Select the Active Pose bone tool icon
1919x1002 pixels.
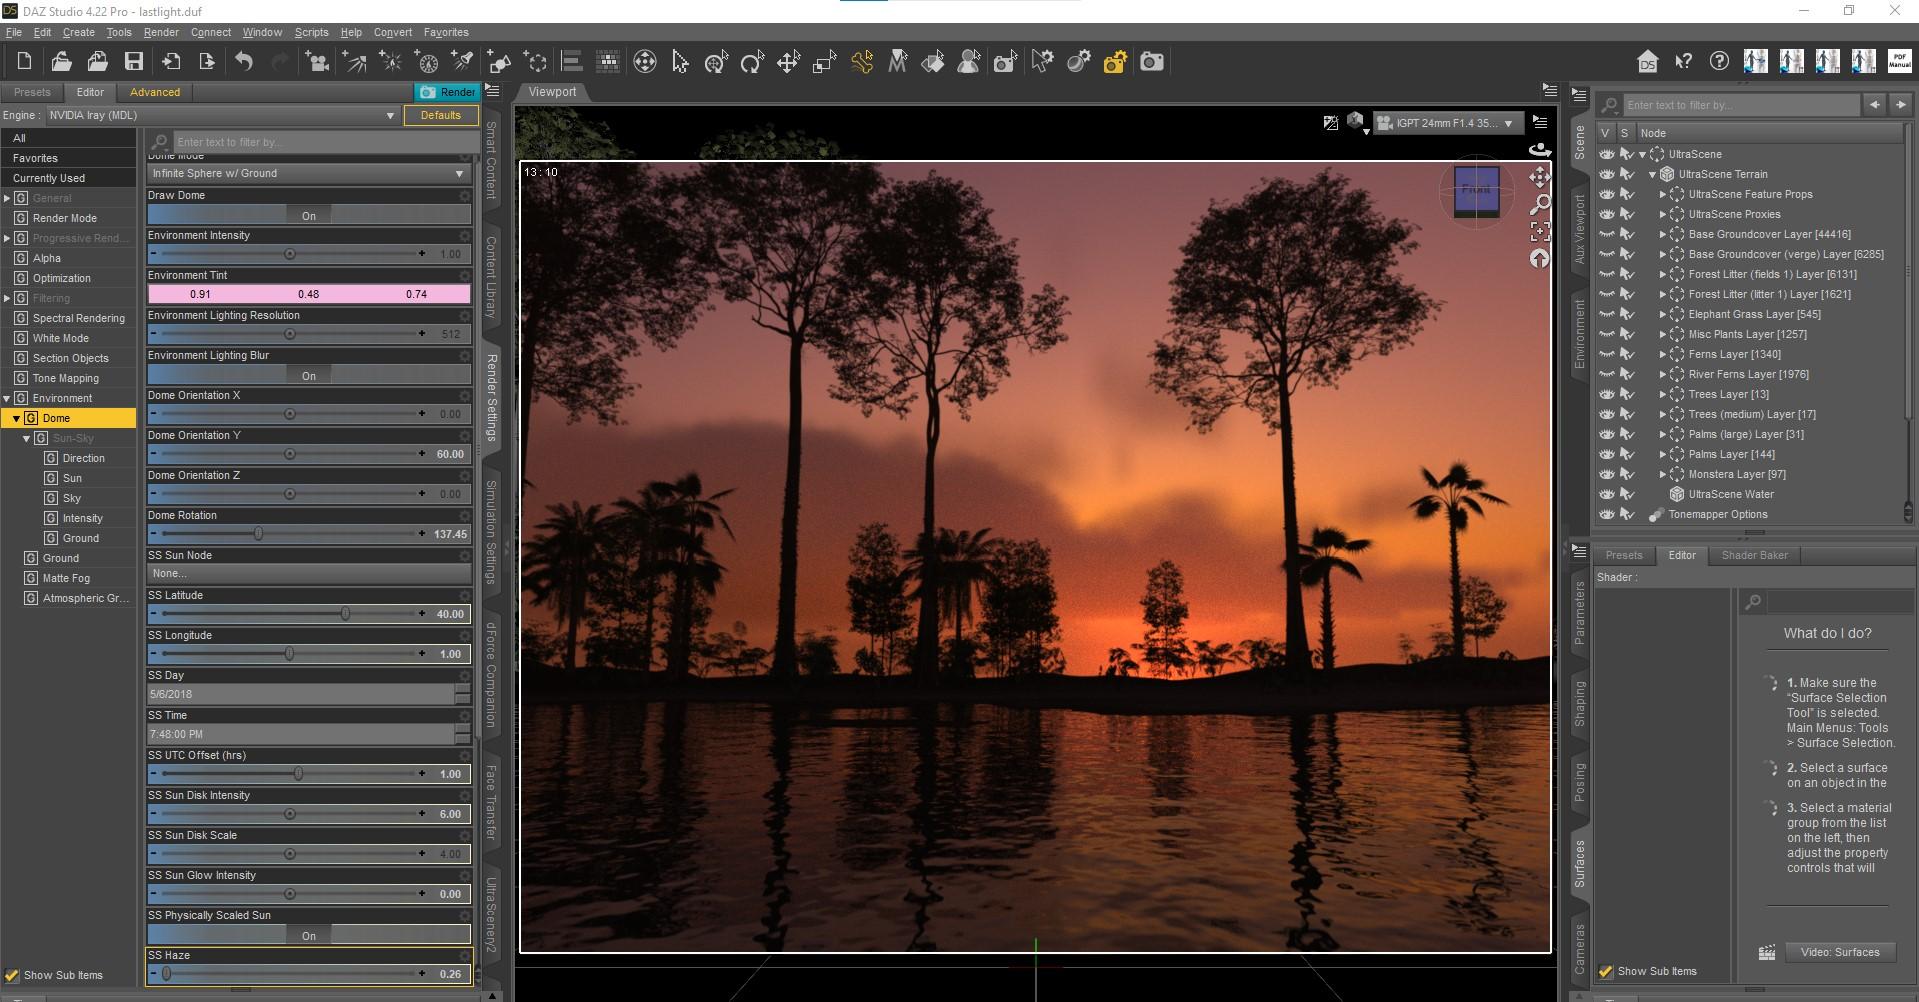pos(862,62)
